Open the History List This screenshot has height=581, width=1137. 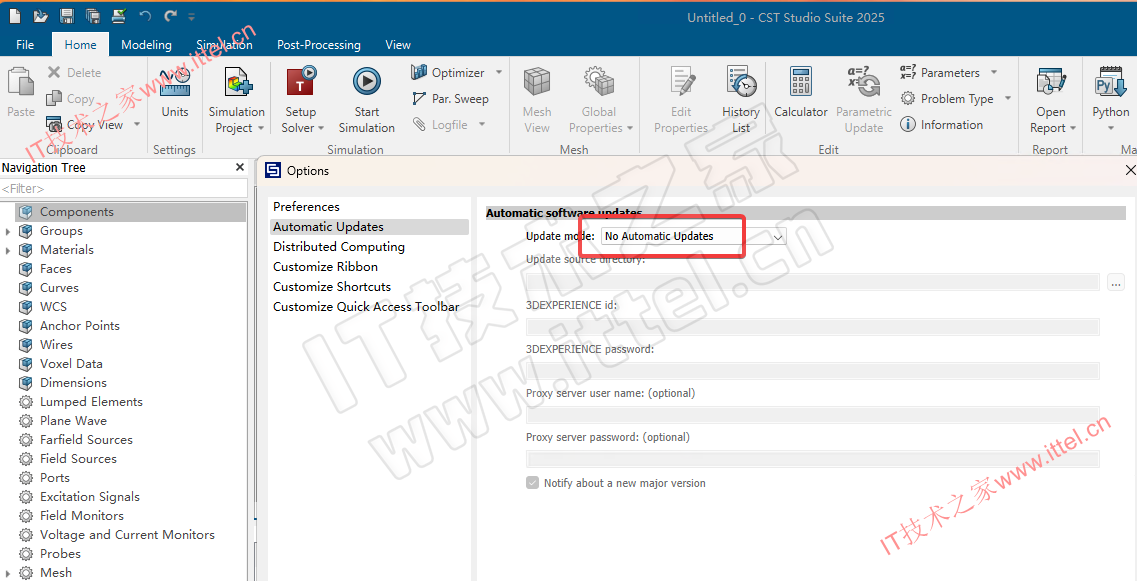coord(740,99)
